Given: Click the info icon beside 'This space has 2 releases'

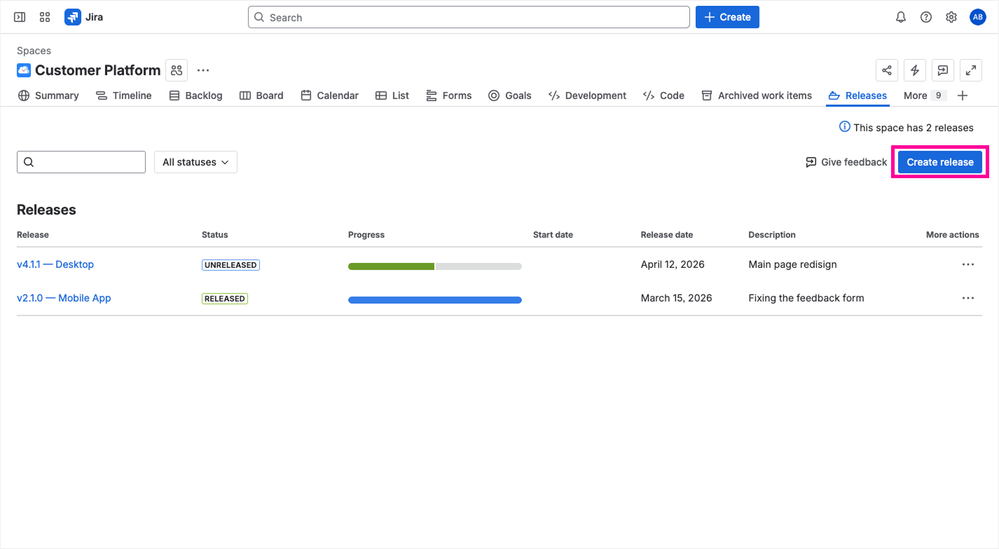Looking at the screenshot, I should (x=844, y=127).
